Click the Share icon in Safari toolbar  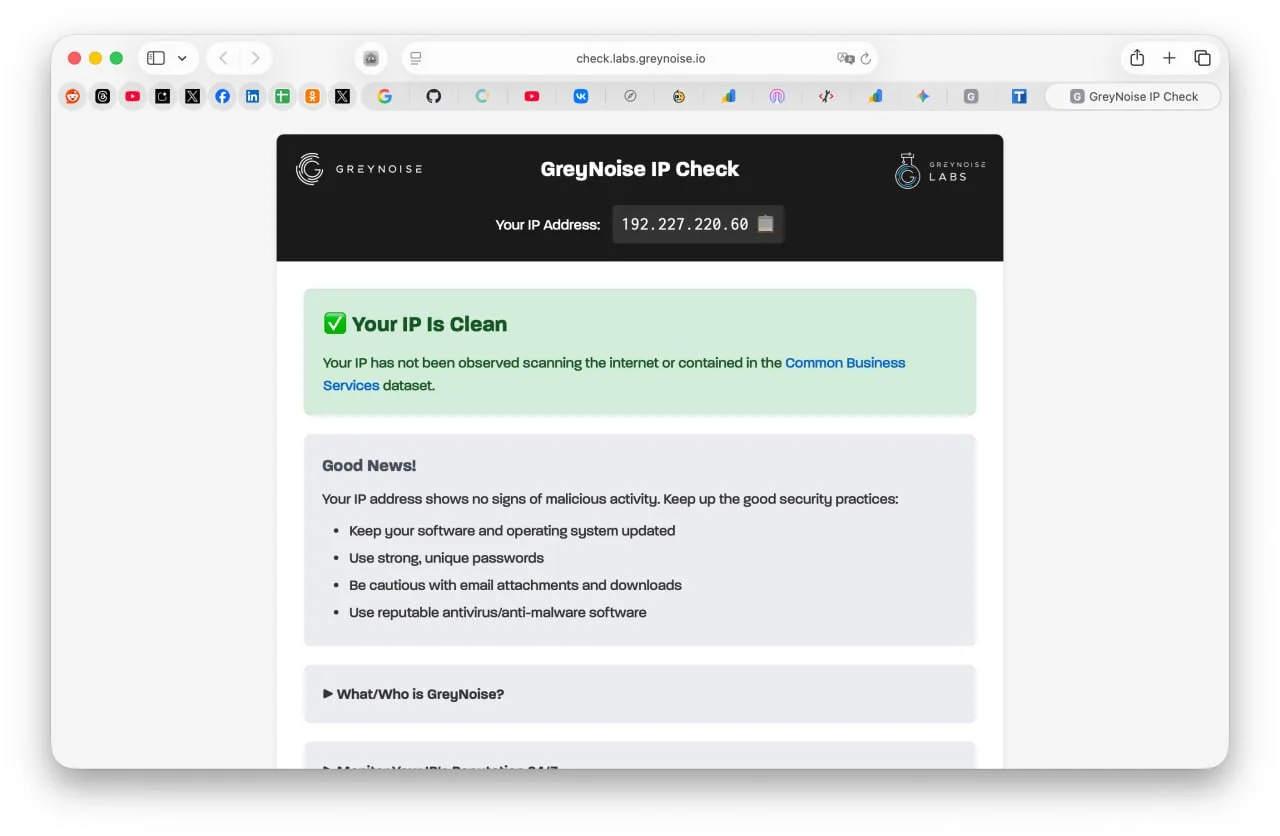click(1137, 58)
